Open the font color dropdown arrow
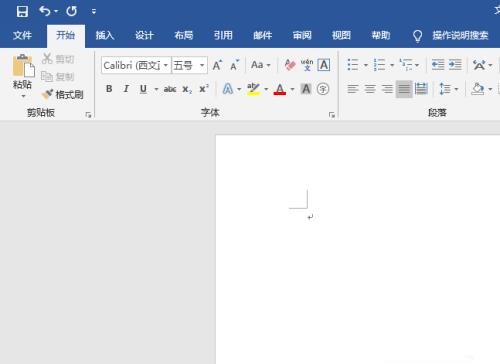 292,89
